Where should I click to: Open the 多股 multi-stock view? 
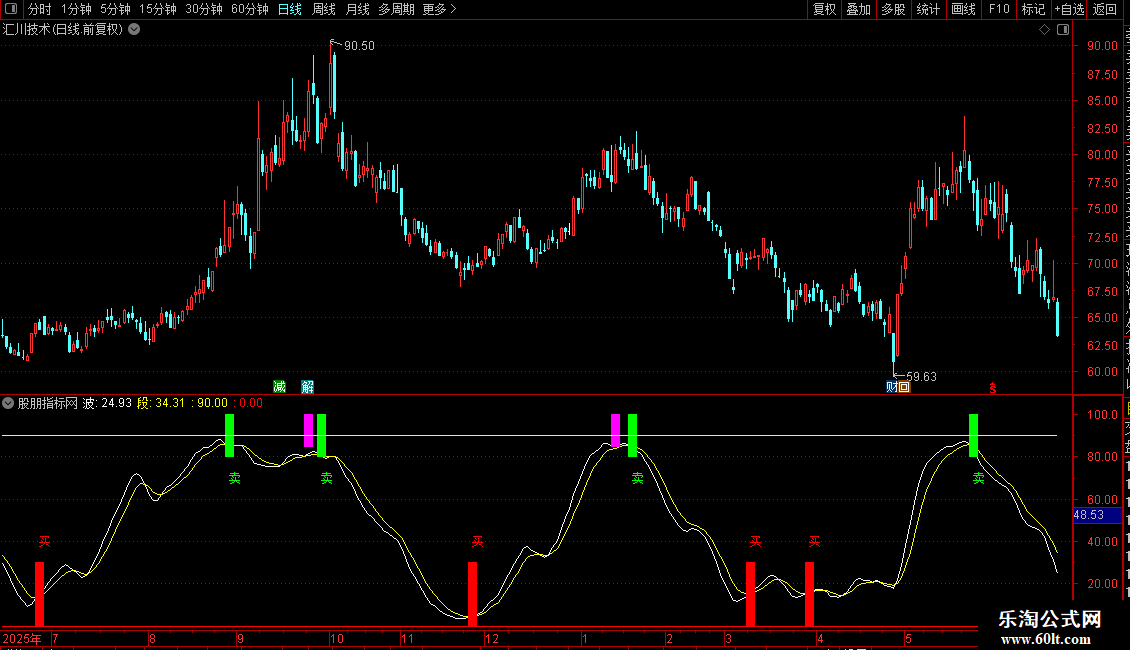tap(893, 9)
